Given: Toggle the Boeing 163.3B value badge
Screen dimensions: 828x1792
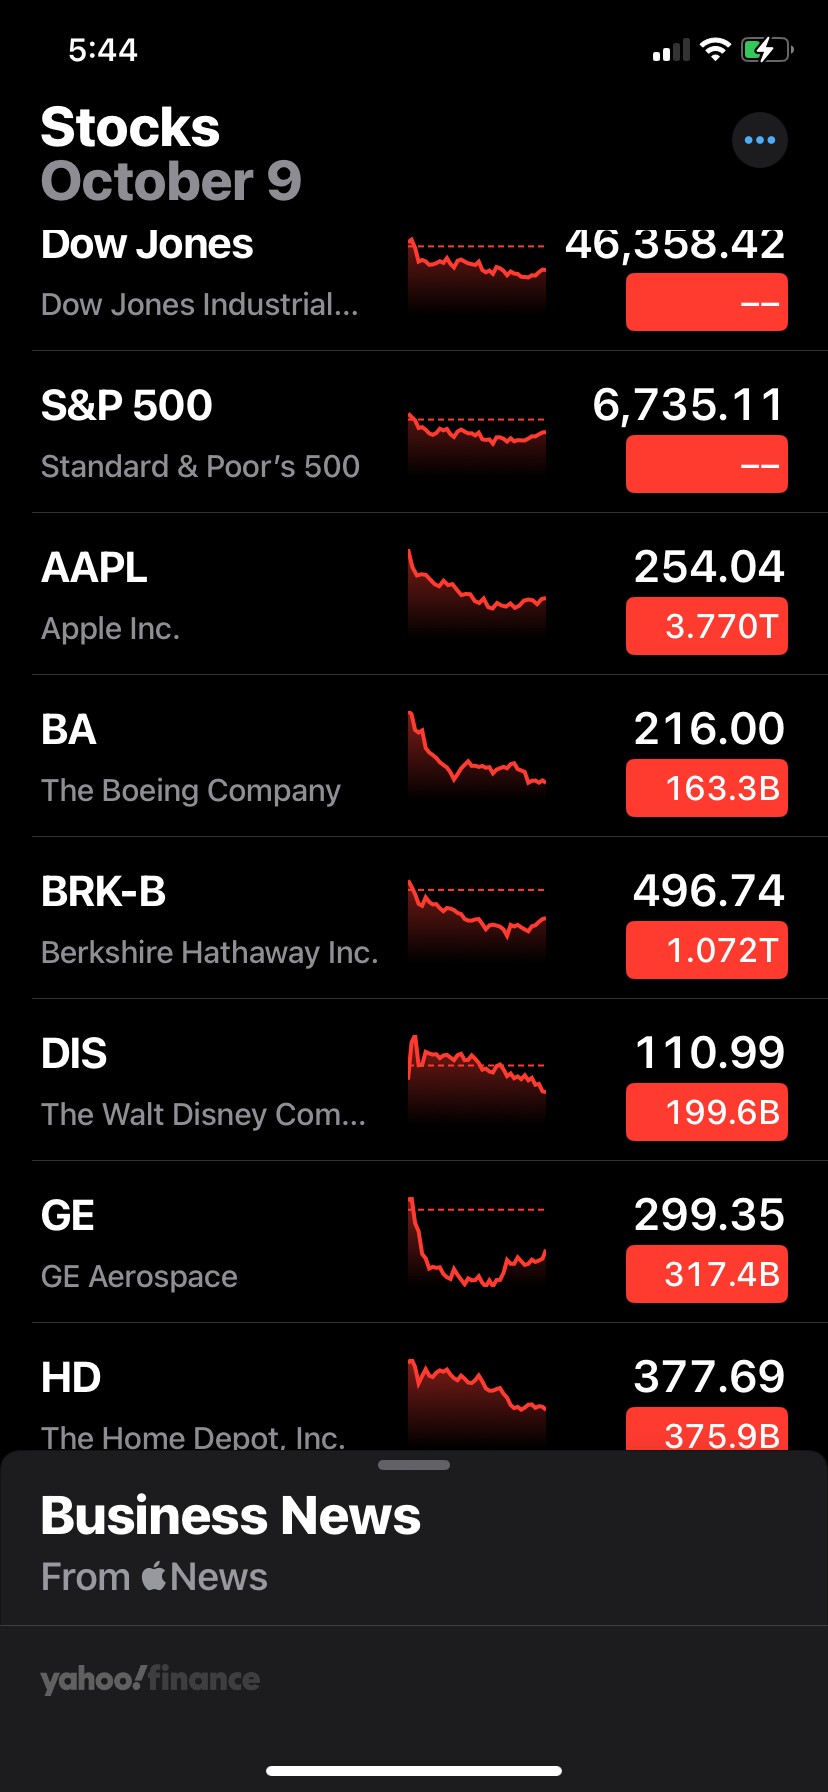Looking at the screenshot, I should pos(706,788).
